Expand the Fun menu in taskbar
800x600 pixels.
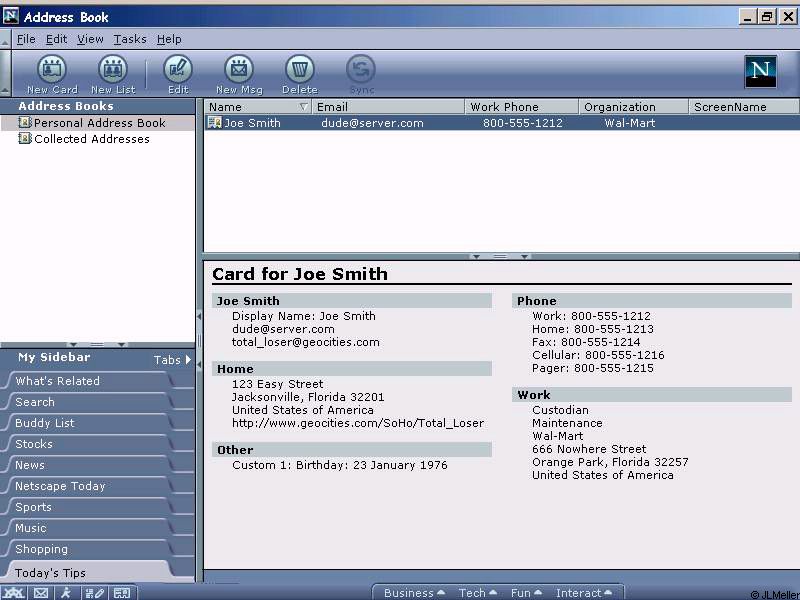(x=526, y=593)
